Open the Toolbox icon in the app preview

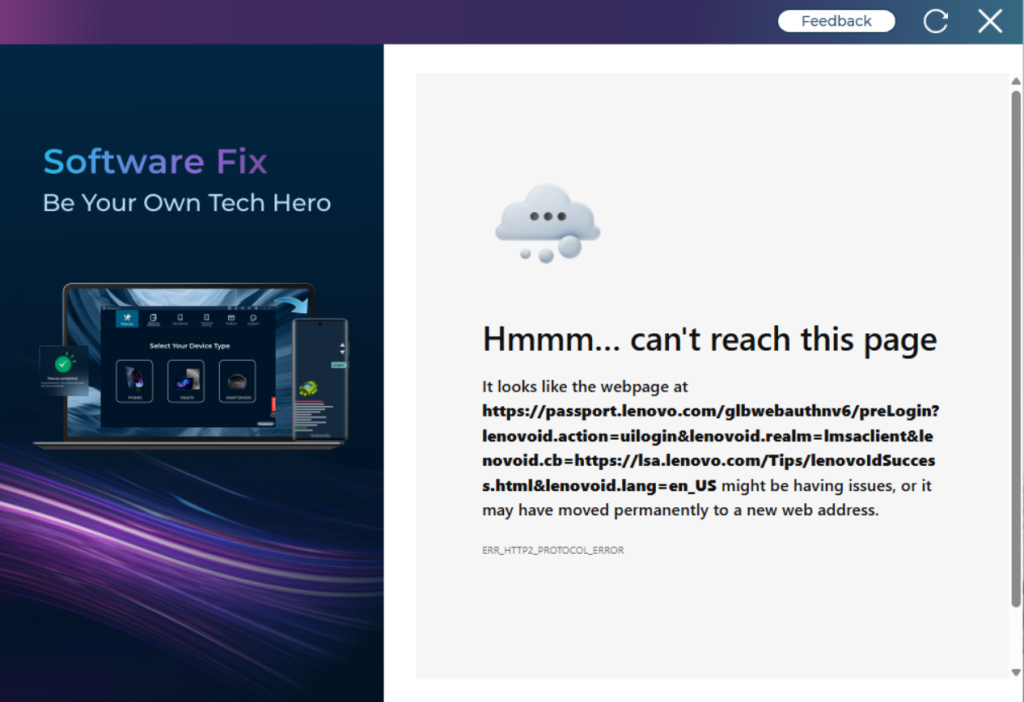[x=231, y=319]
